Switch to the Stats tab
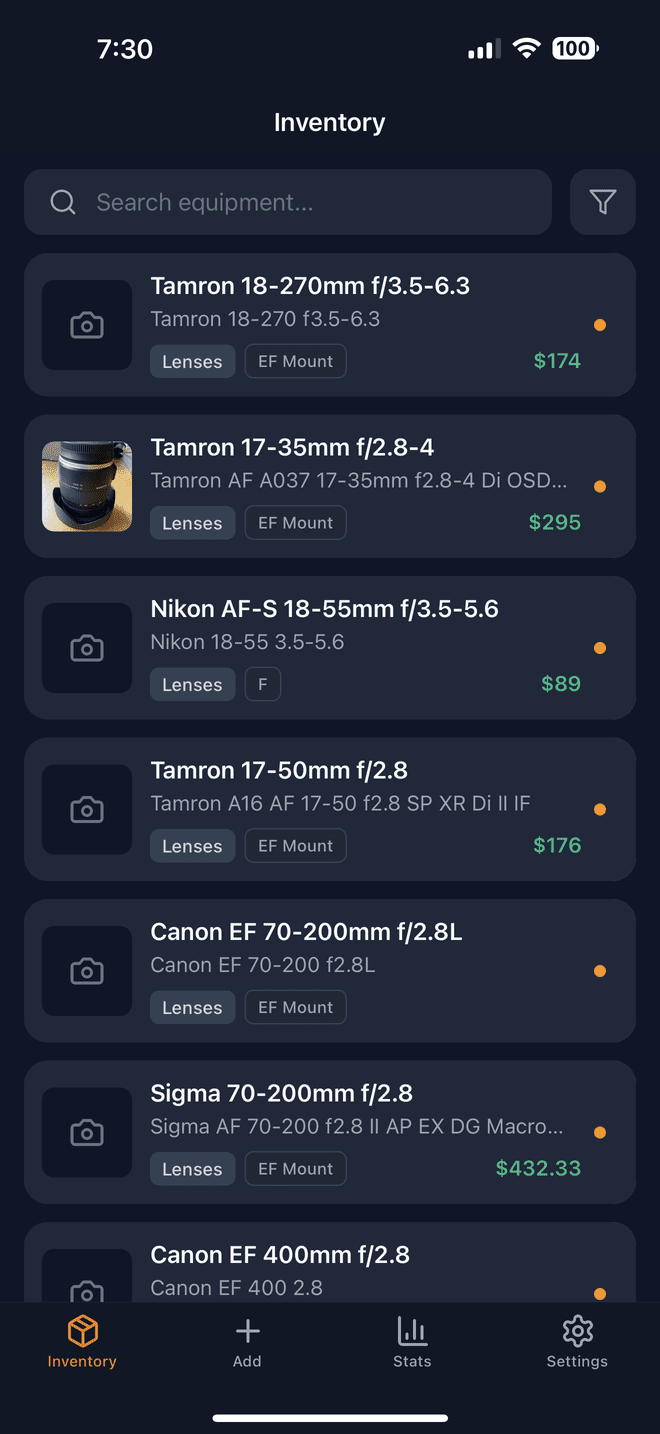The height and width of the screenshot is (1434, 660). click(412, 1341)
